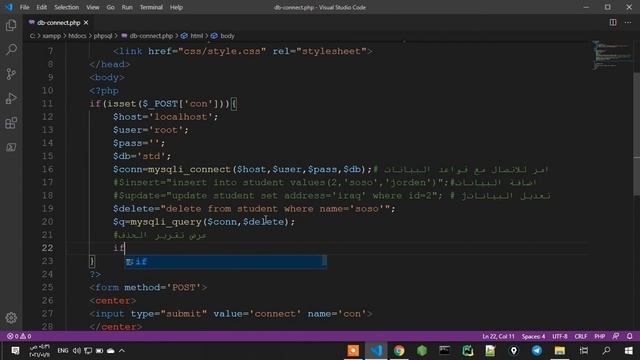Click the PHP language mode status item
The width and height of the screenshot is (640, 360).
(x=600, y=336)
